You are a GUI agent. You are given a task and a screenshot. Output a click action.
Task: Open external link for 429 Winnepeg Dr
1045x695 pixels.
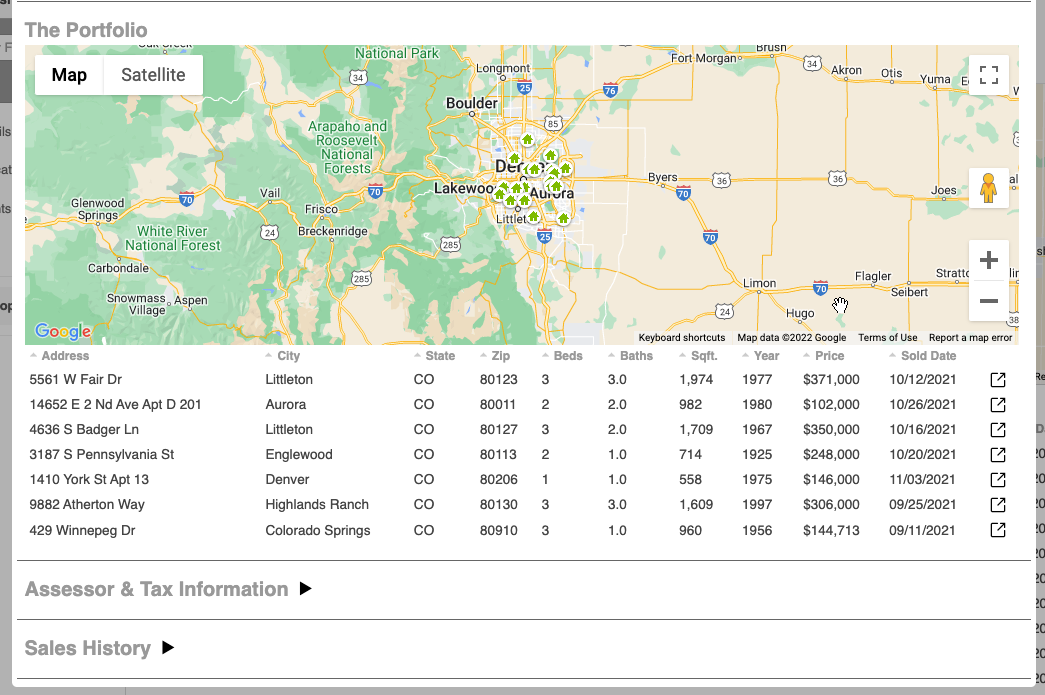point(998,530)
